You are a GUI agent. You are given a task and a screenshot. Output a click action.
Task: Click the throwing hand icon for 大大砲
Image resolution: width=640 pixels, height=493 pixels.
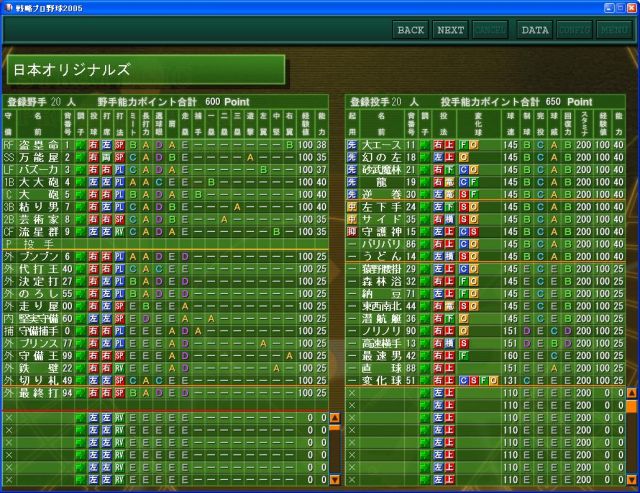[x=93, y=182]
